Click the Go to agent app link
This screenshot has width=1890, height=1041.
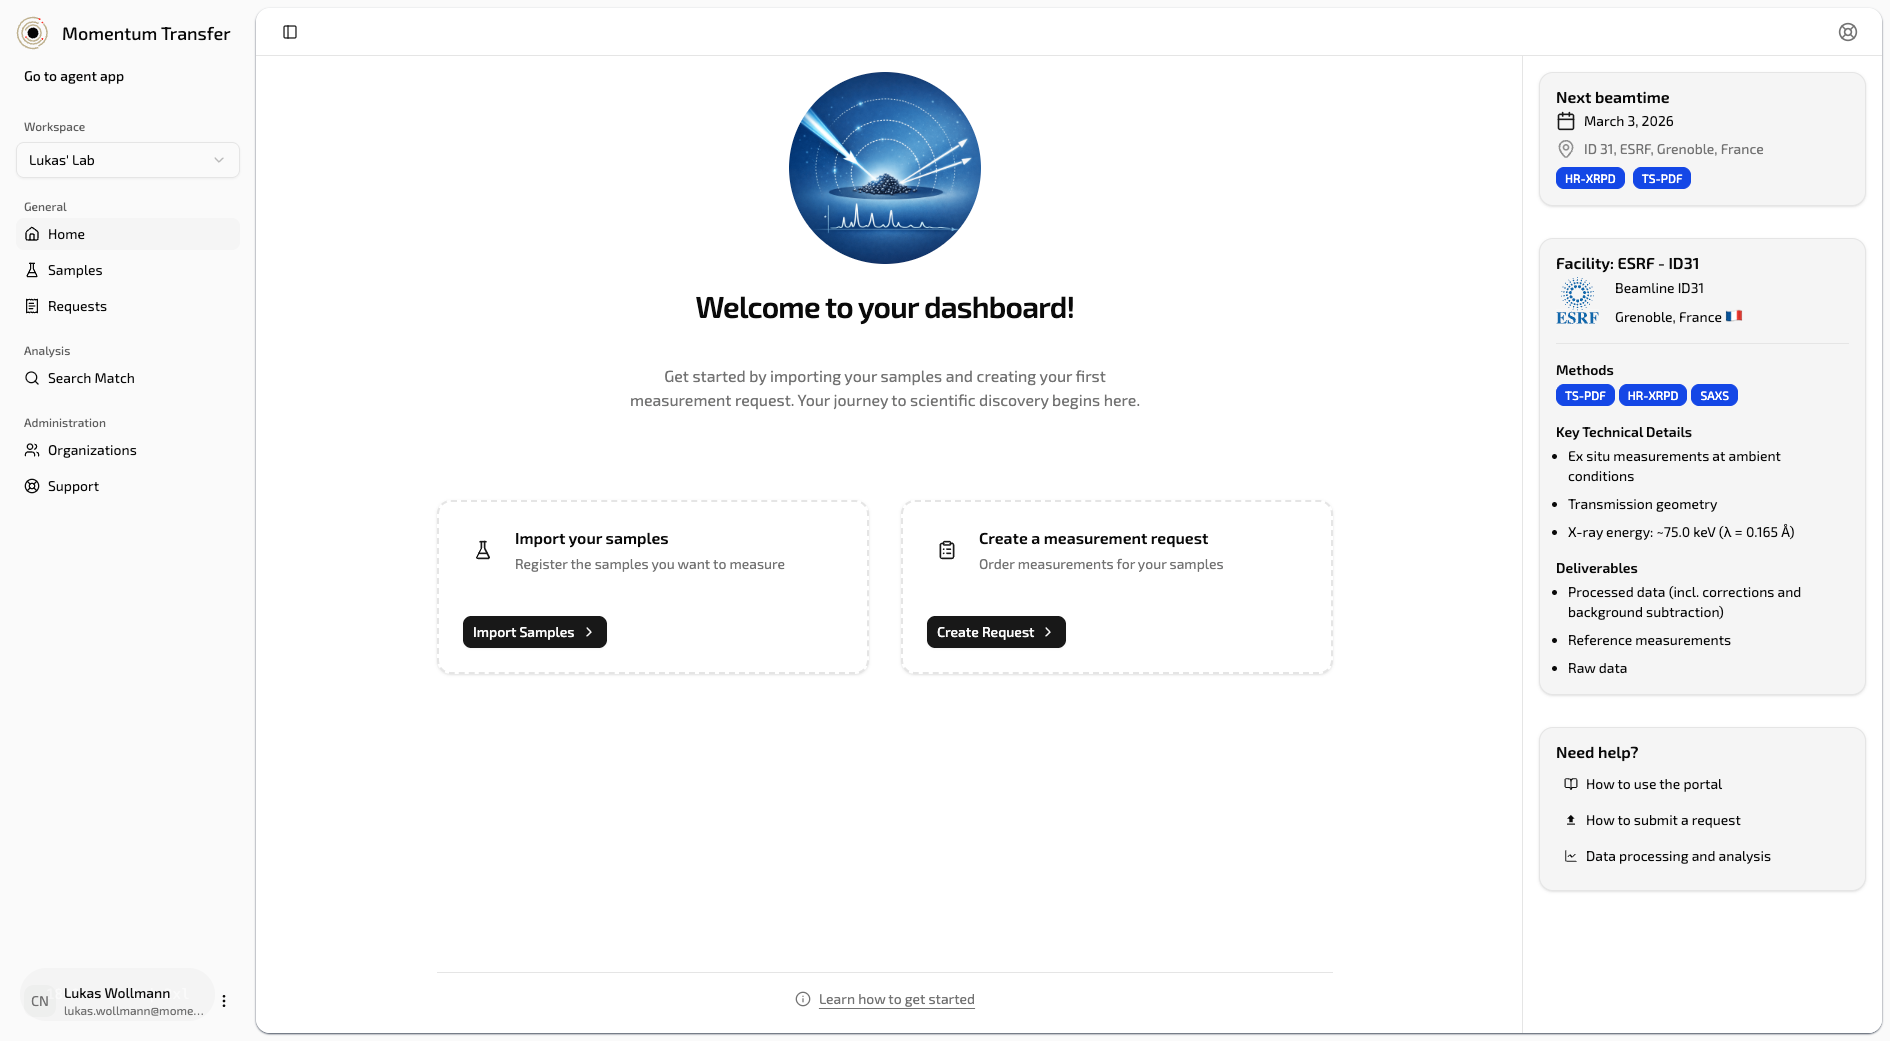coord(74,76)
